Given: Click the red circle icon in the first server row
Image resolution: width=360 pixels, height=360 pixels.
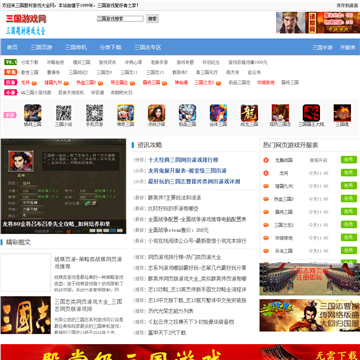Looking at the screenshot, I should point(266,160).
